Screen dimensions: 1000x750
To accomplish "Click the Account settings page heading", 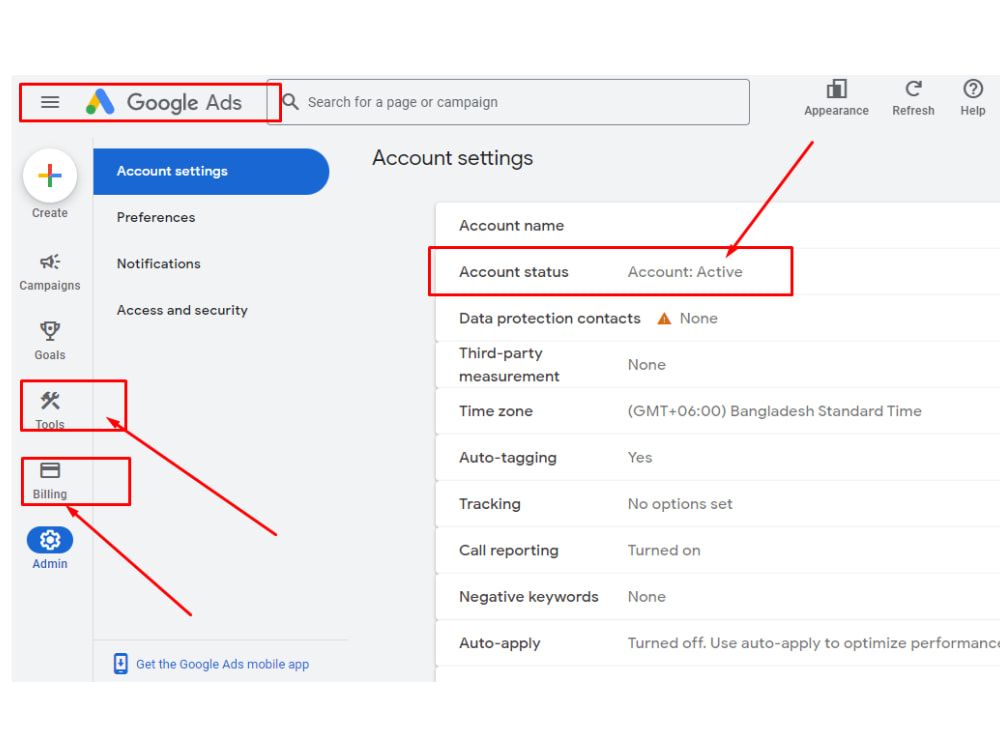I will (453, 158).
